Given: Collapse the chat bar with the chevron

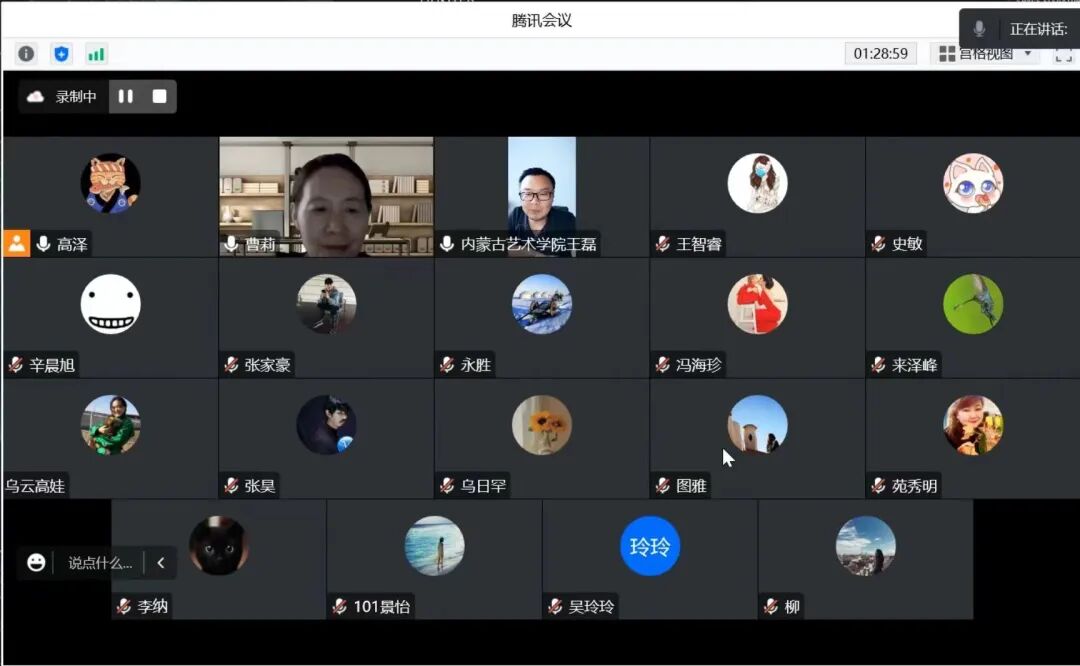Looking at the screenshot, I should tap(161, 562).
